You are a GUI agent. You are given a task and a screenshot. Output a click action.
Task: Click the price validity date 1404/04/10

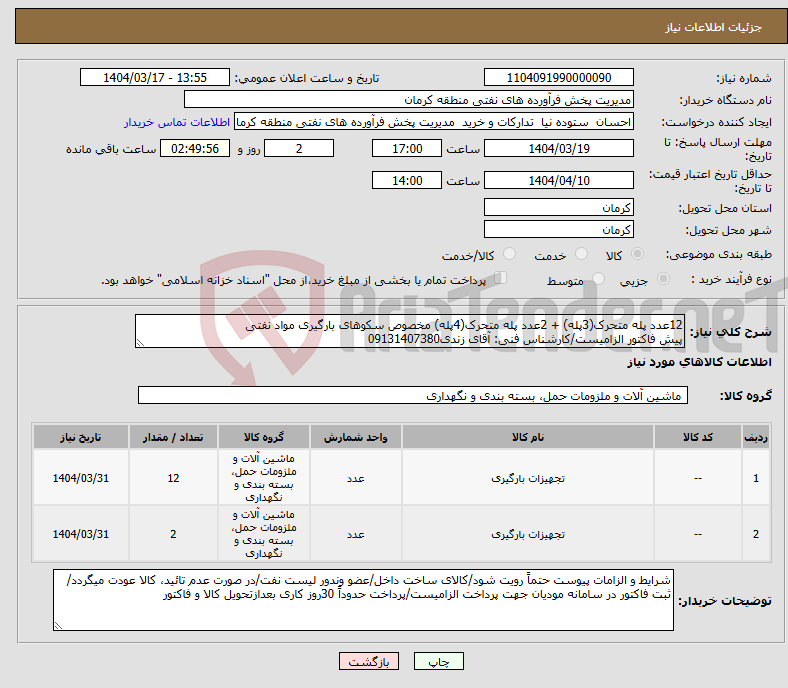(558, 180)
